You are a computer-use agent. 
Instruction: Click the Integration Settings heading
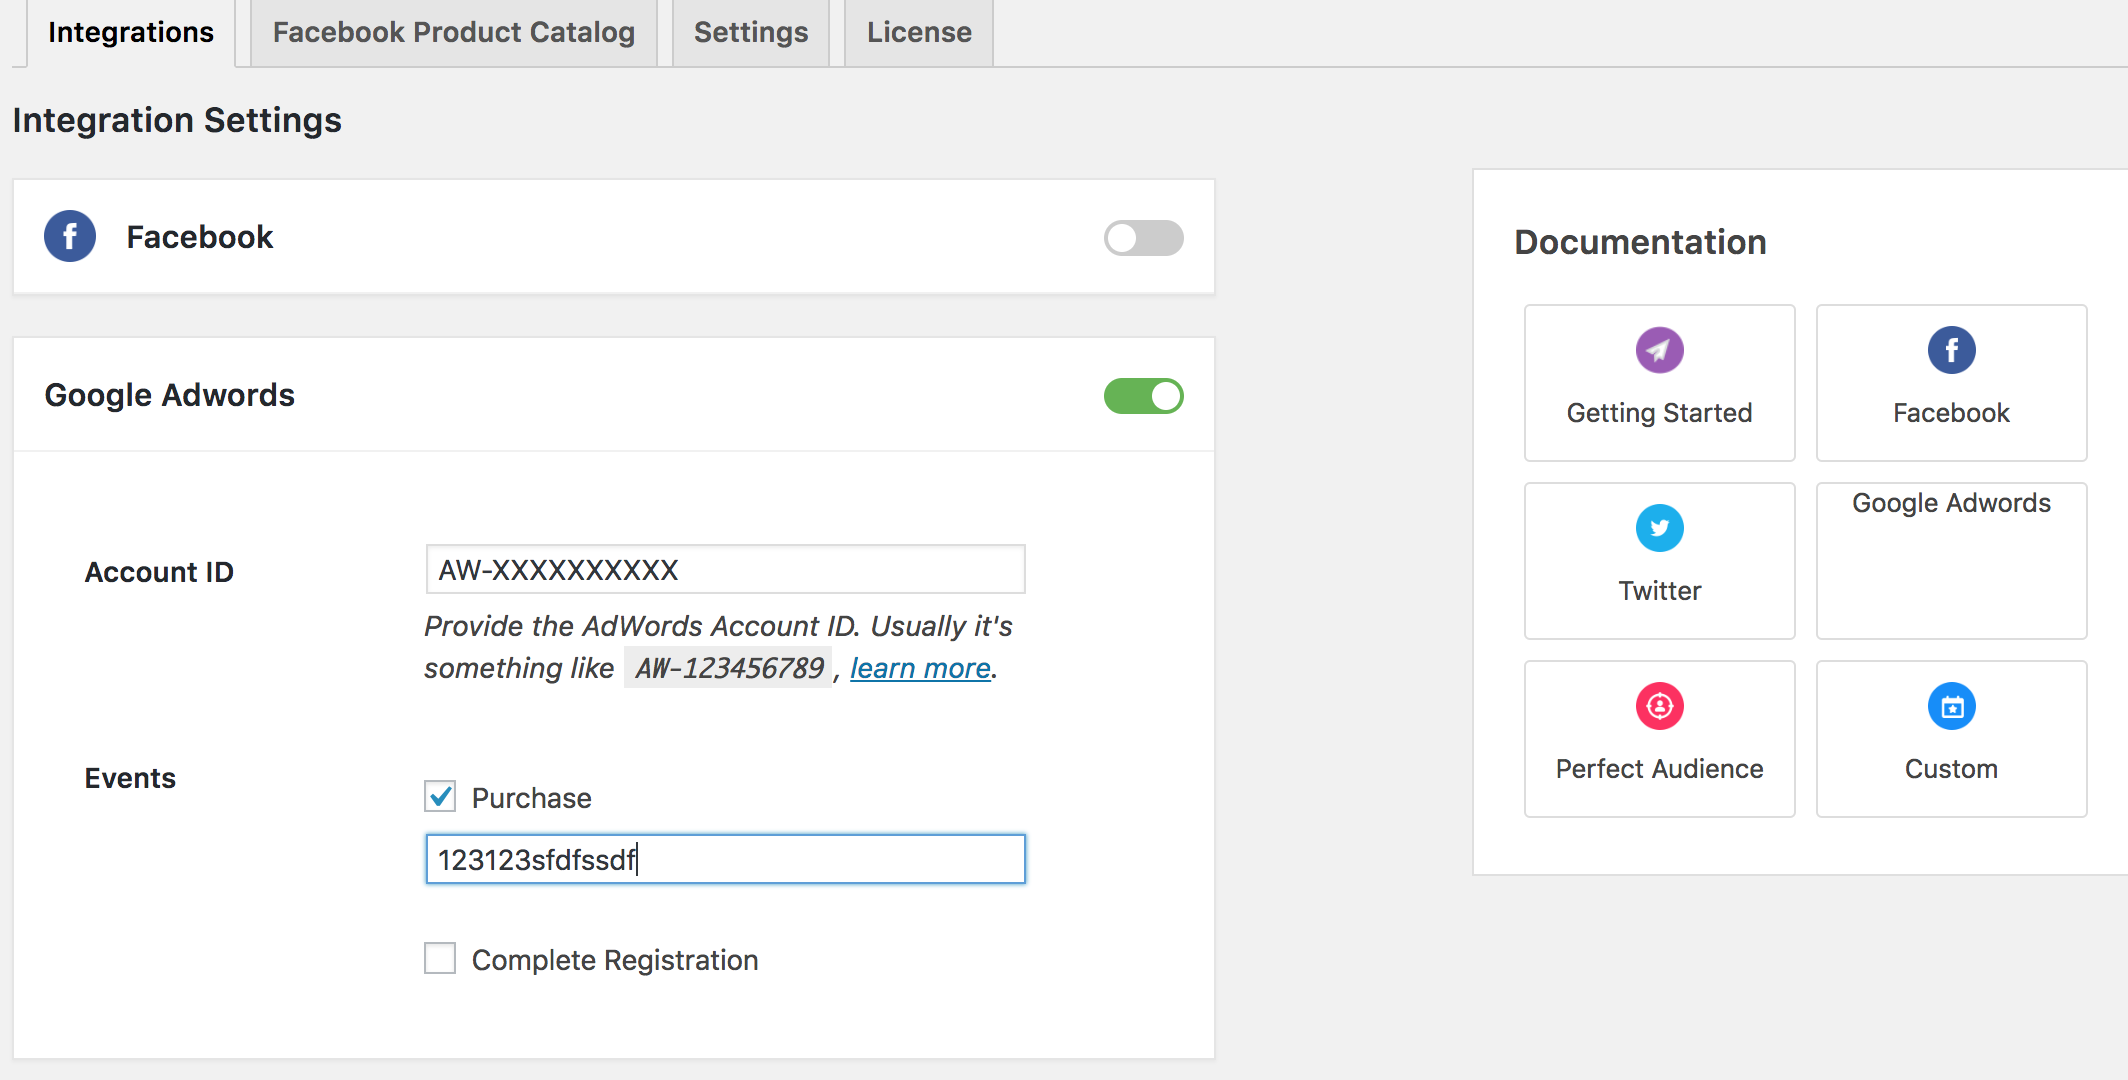click(x=177, y=120)
